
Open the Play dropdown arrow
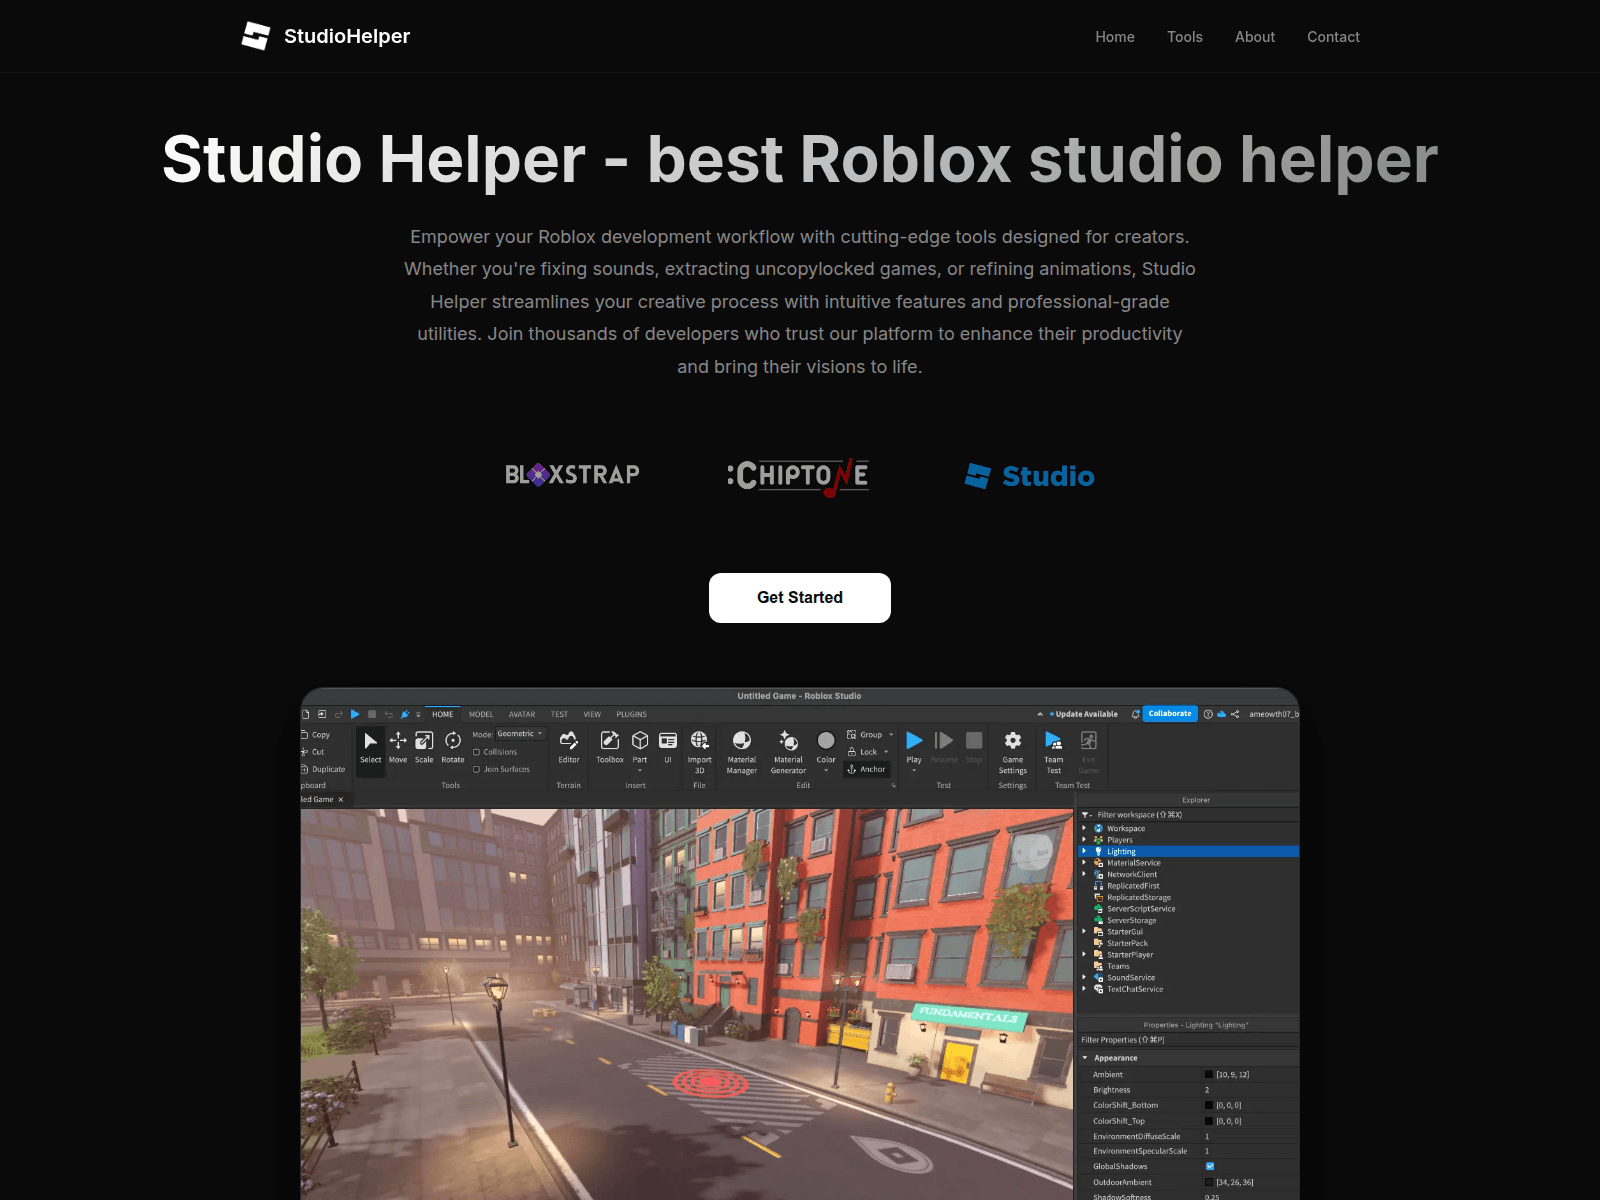[x=914, y=771]
